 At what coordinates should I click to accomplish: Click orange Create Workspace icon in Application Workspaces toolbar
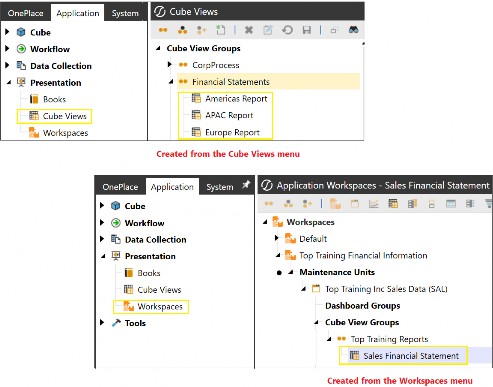click(335, 204)
